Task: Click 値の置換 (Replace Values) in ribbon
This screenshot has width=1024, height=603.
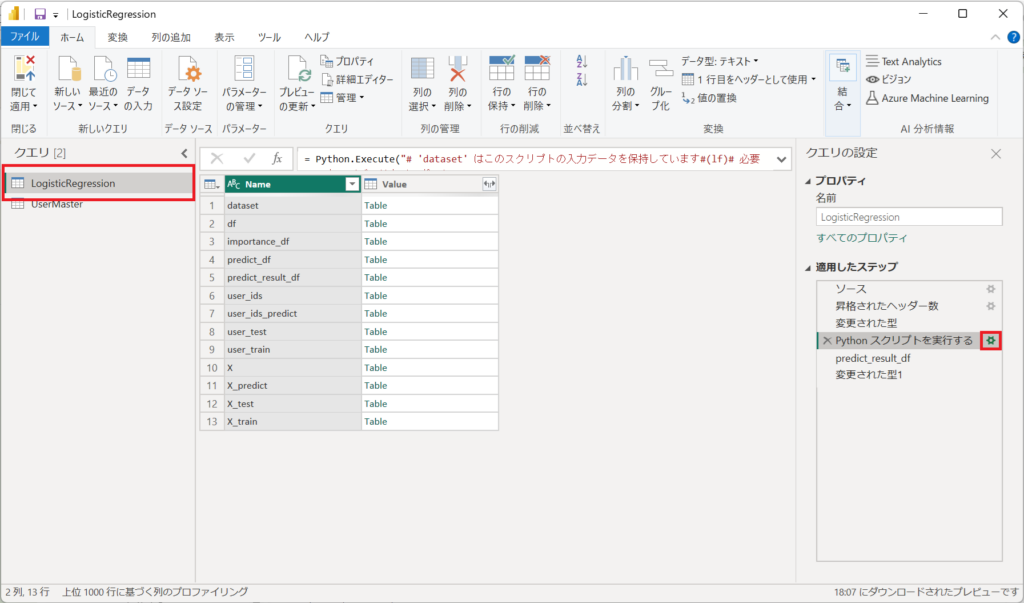Action: [709, 98]
